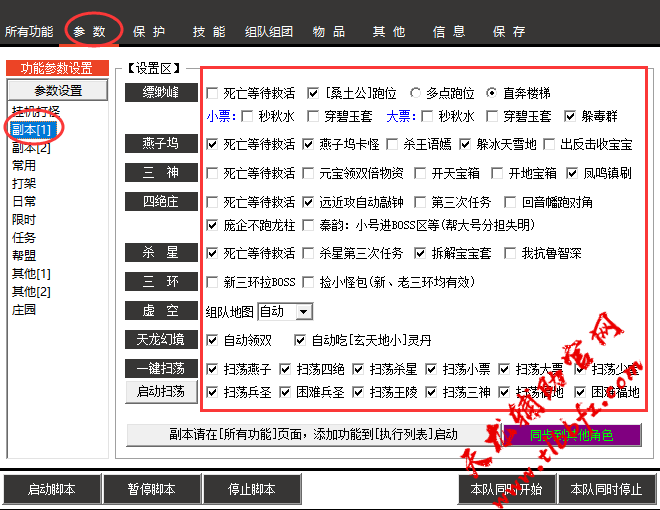This screenshot has height=510, width=660.
Task: Enable the 开天宝箱 checkbox
Action: click(420, 173)
